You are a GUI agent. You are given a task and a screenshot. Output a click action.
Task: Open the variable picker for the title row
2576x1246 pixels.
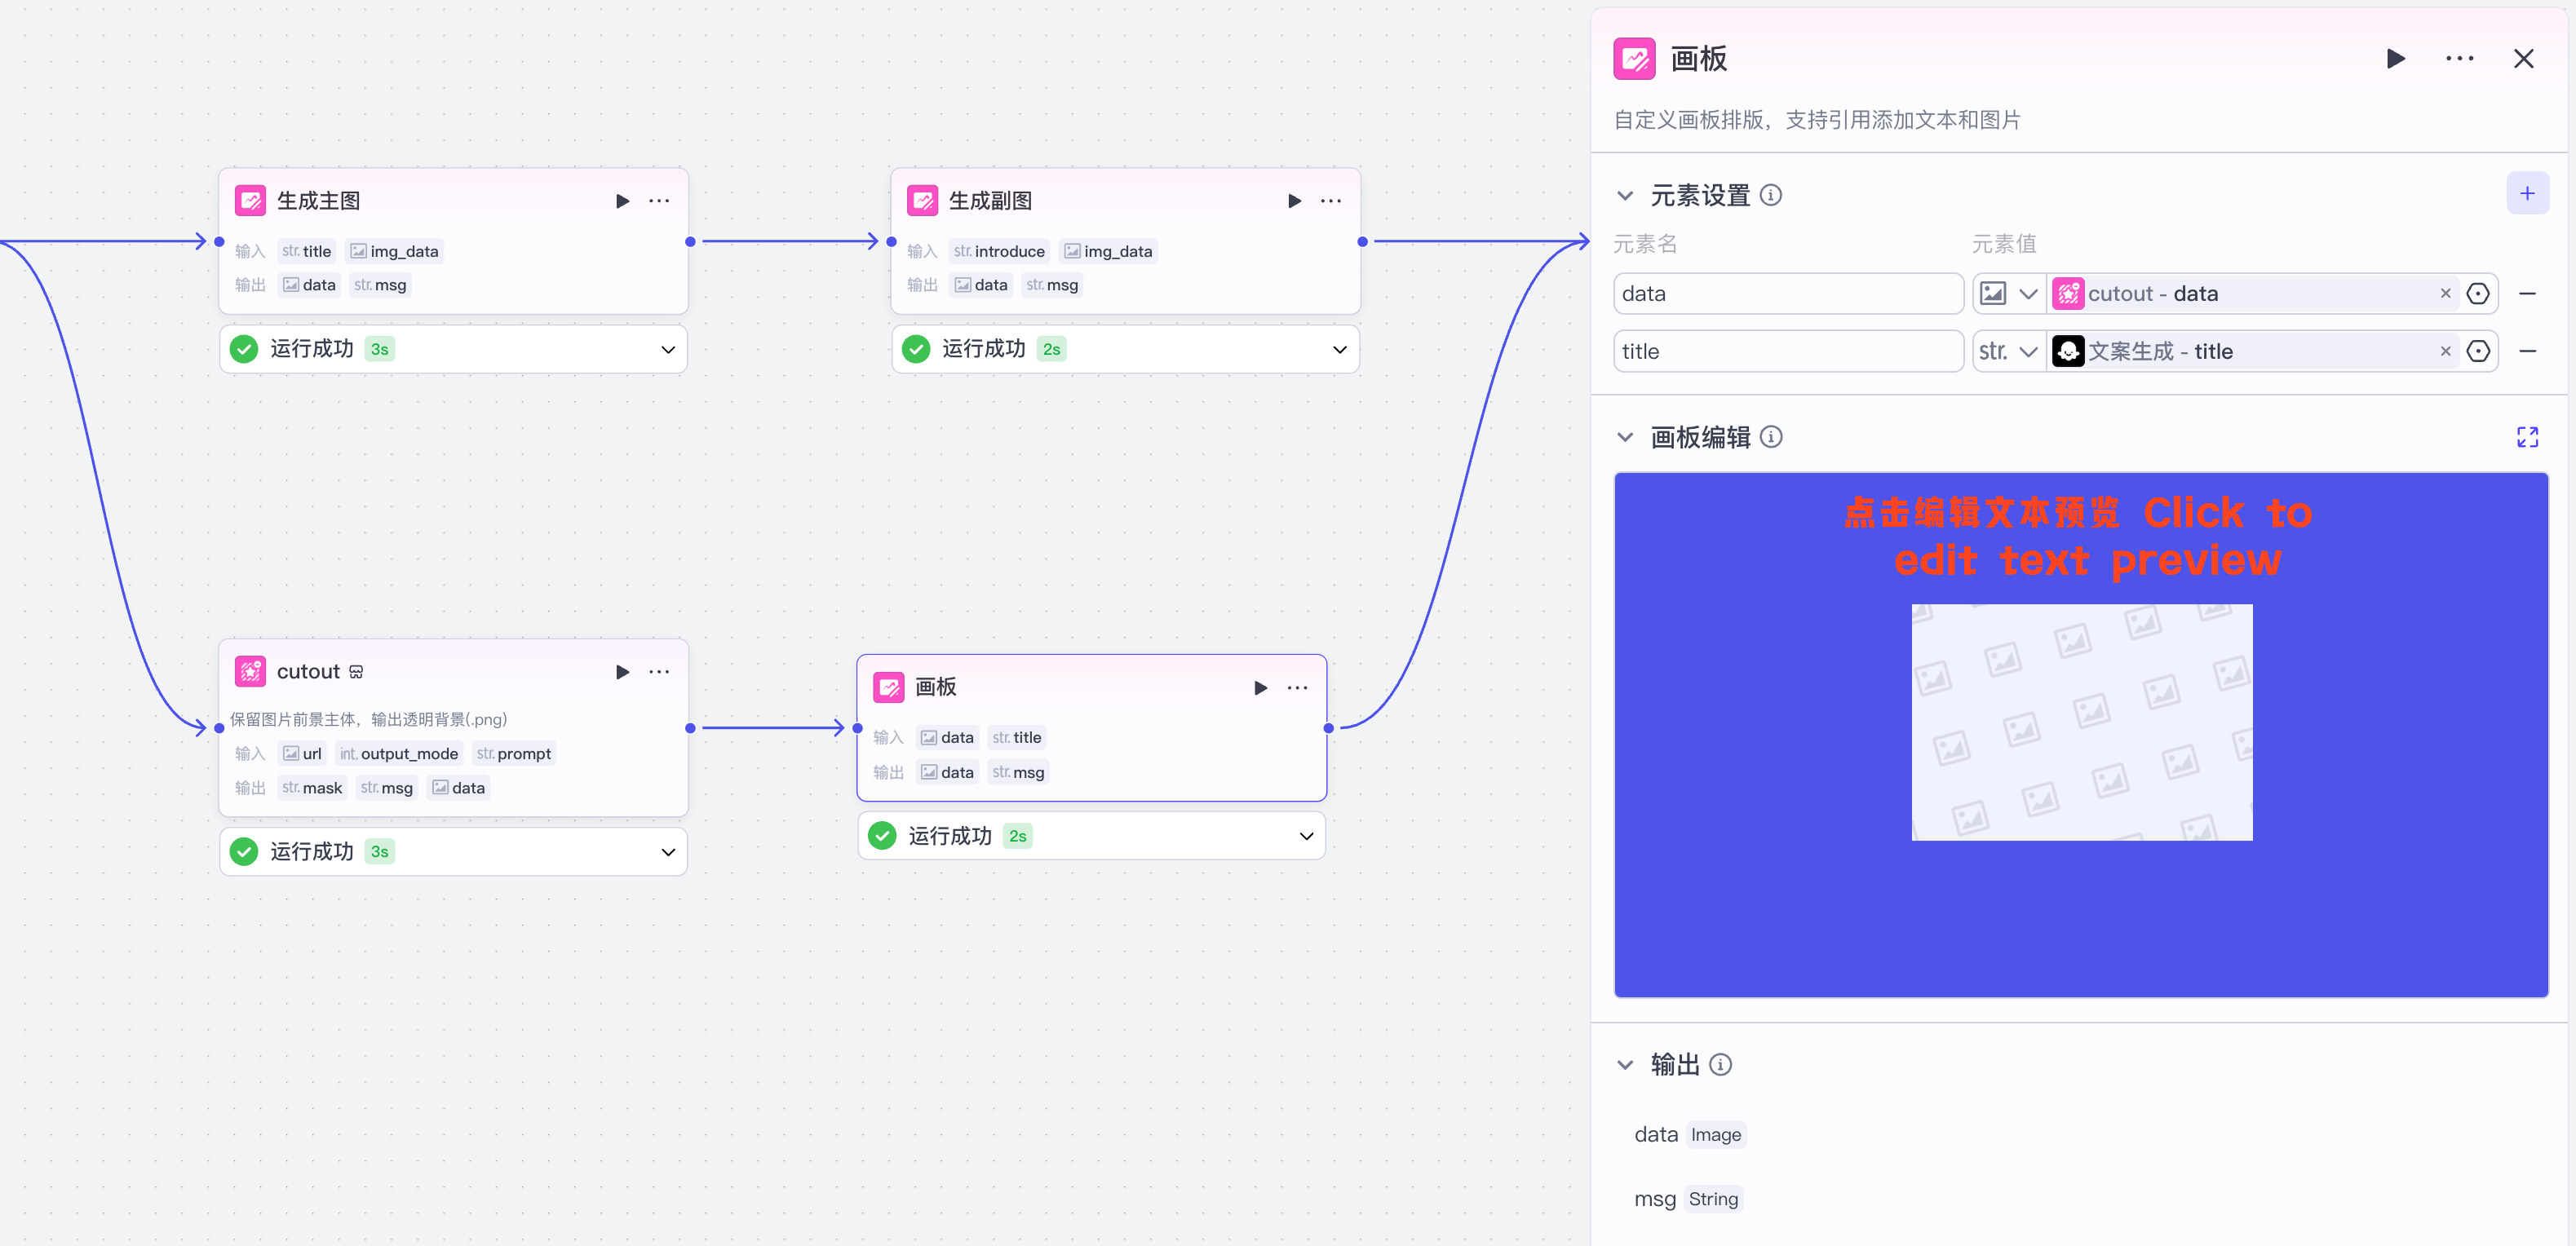(x=2478, y=351)
